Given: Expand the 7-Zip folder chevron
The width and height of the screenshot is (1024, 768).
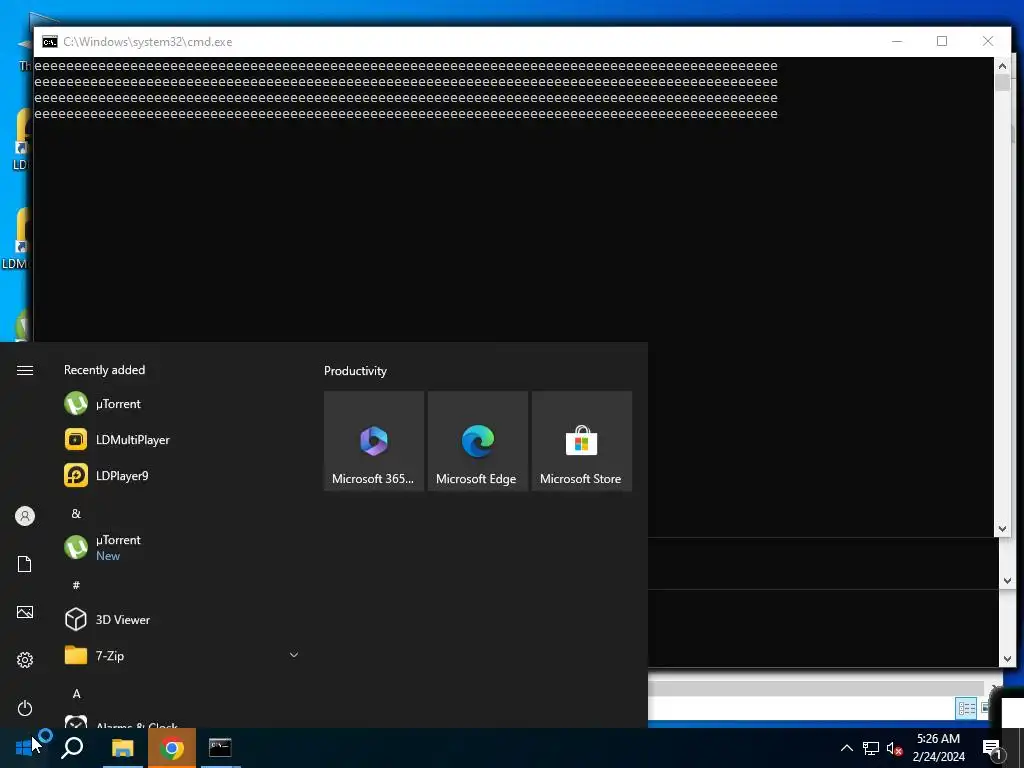Looking at the screenshot, I should pos(294,655).
